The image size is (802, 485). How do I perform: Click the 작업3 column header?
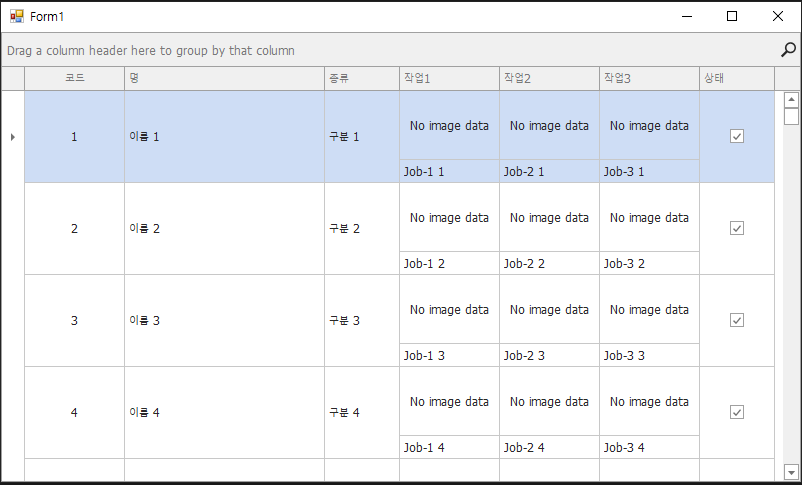click(x=650, y=78)
